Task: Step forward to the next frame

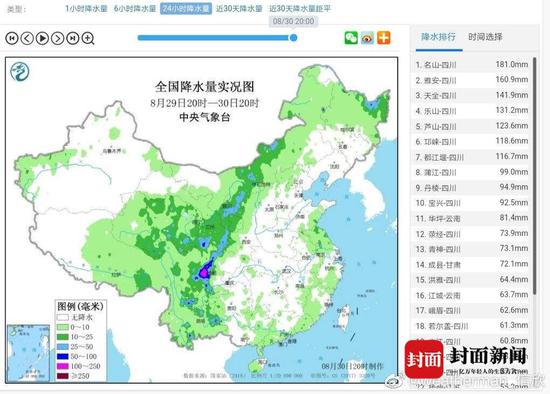Action: tap(58, 38)
